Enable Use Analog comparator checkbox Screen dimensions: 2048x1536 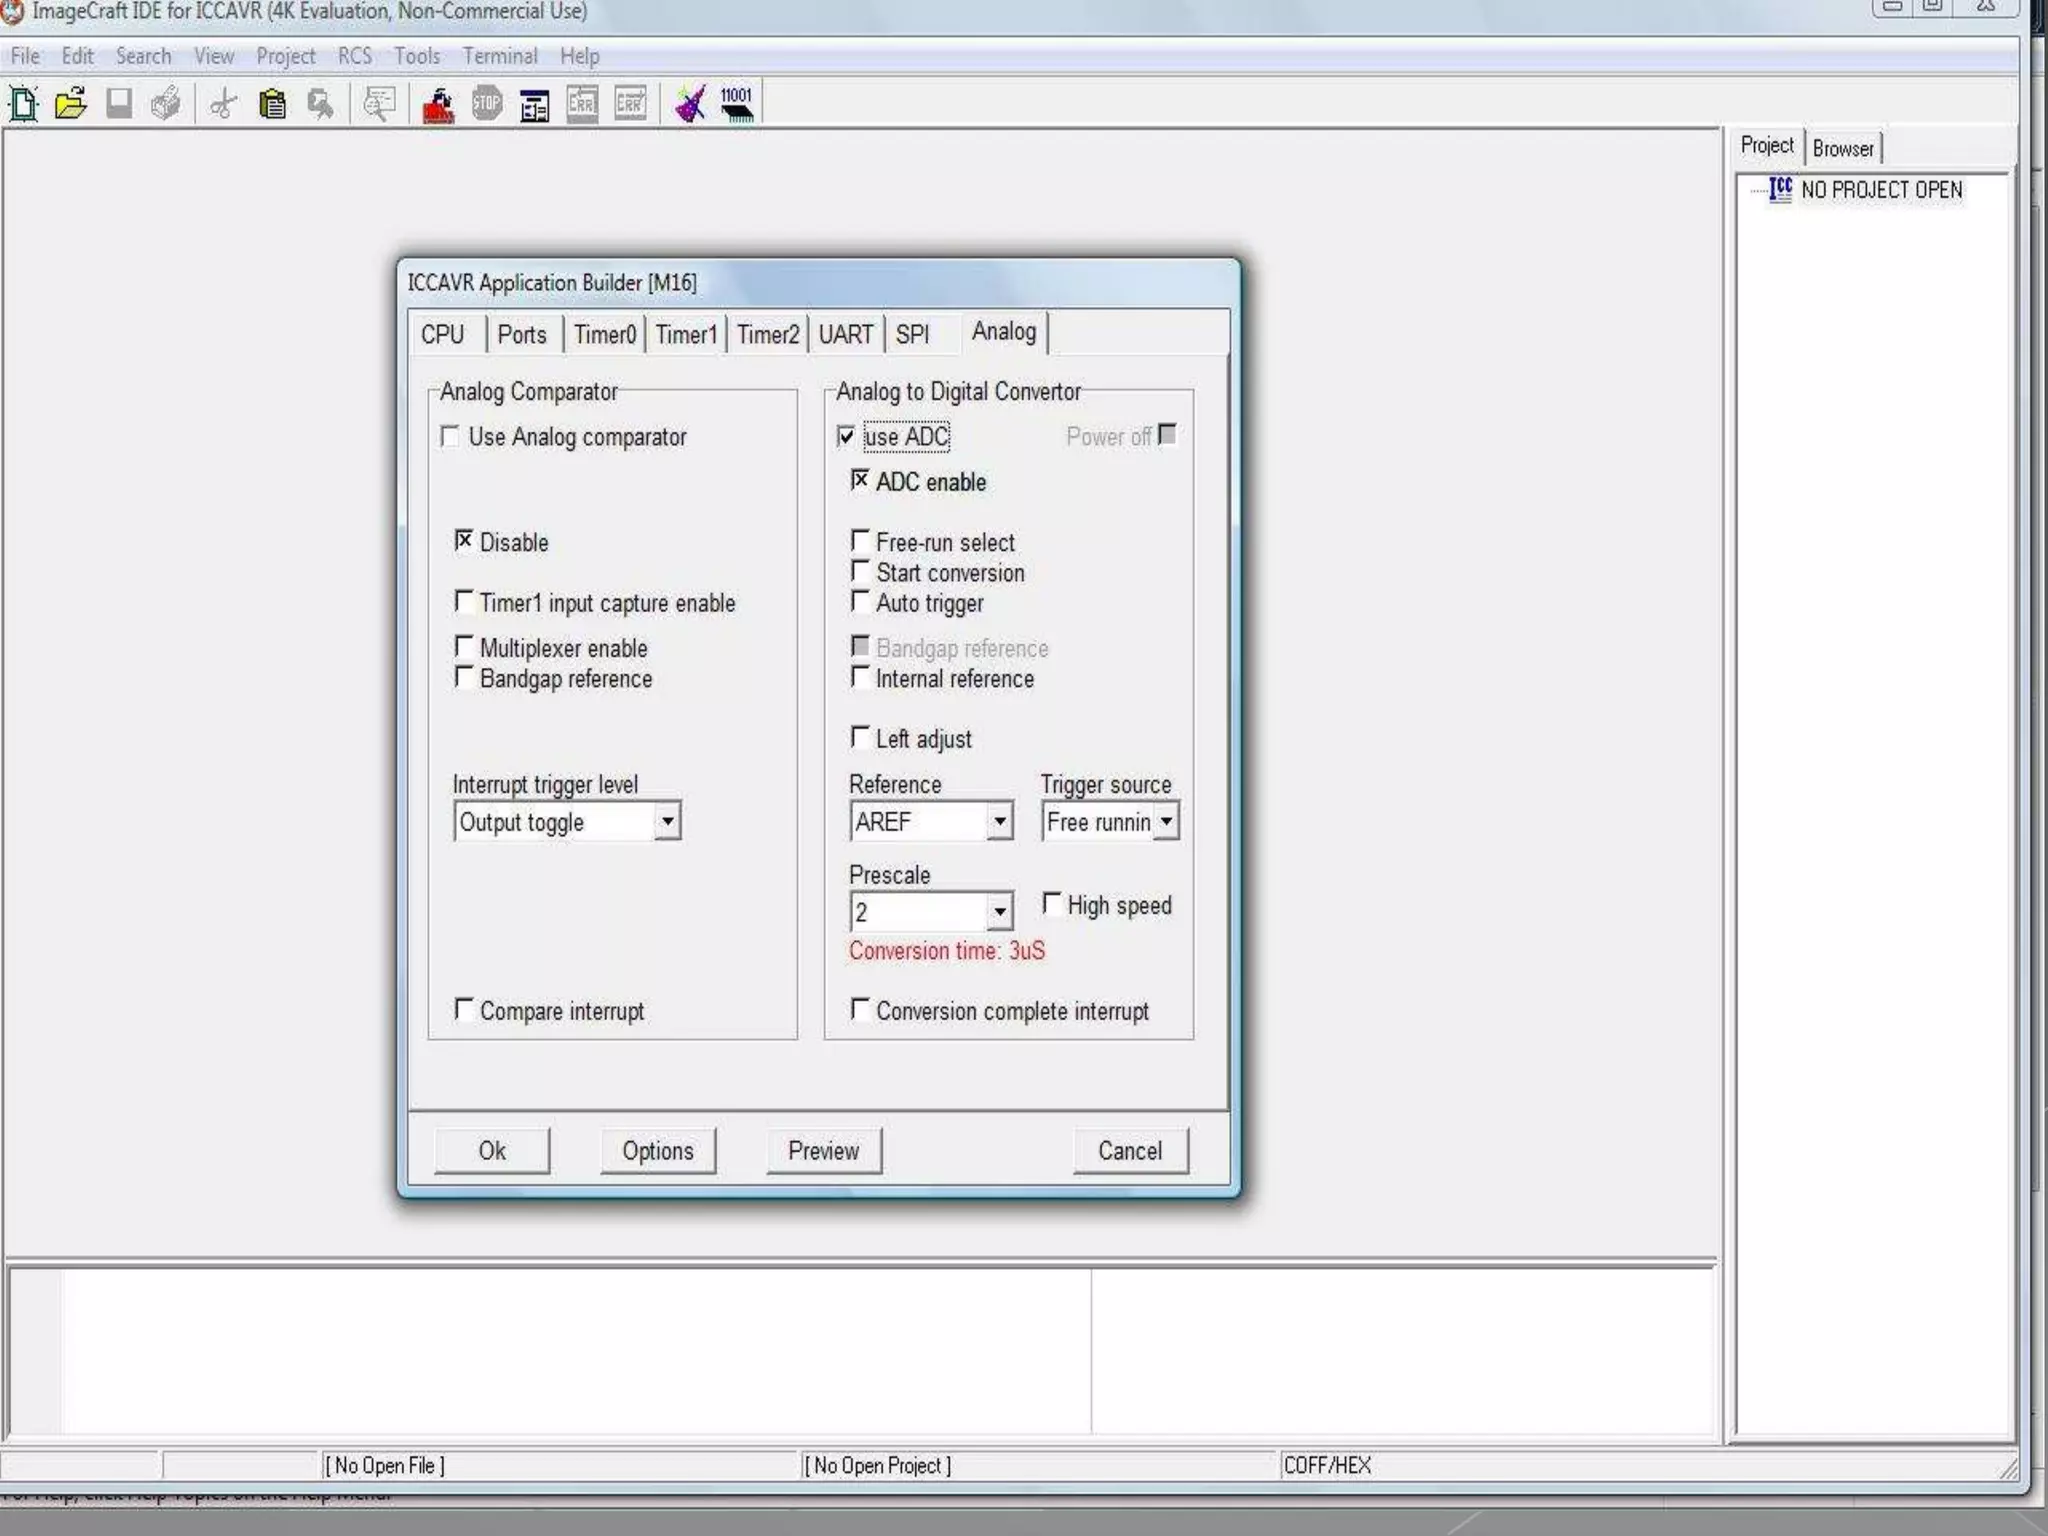pyautogui.click(x=450, y=436)
